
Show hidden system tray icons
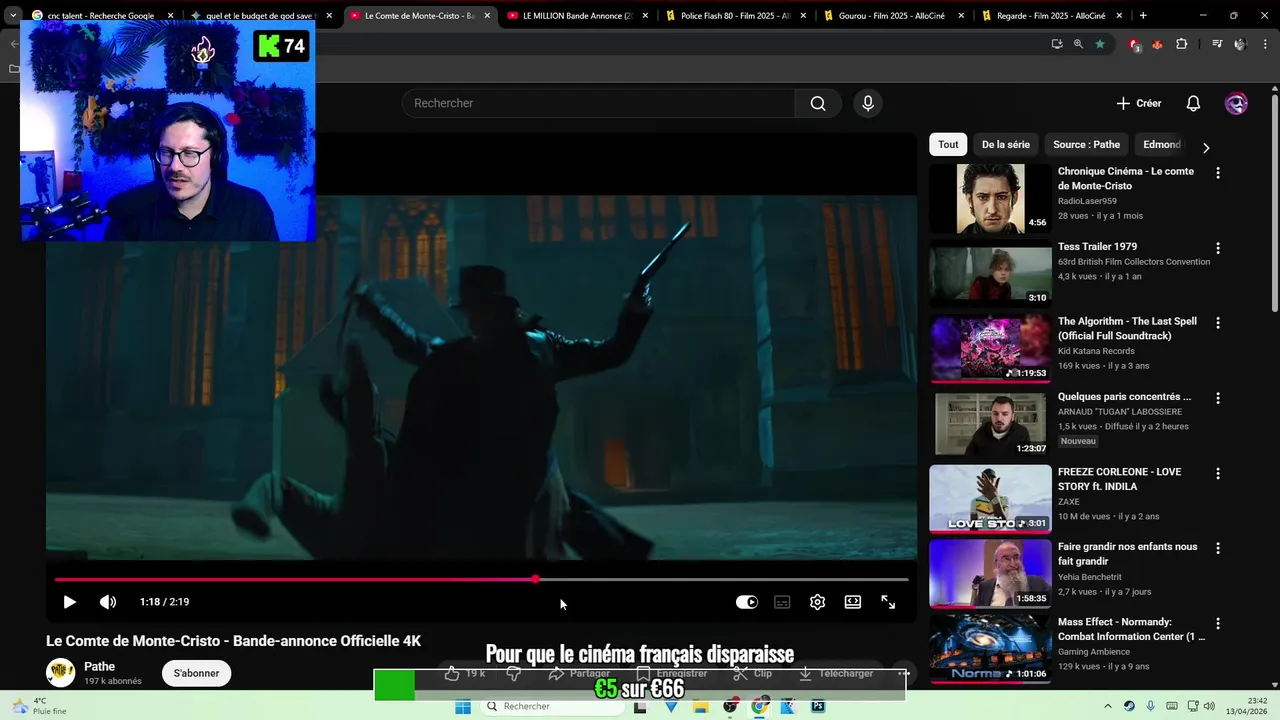click(x=1107, y=706)
